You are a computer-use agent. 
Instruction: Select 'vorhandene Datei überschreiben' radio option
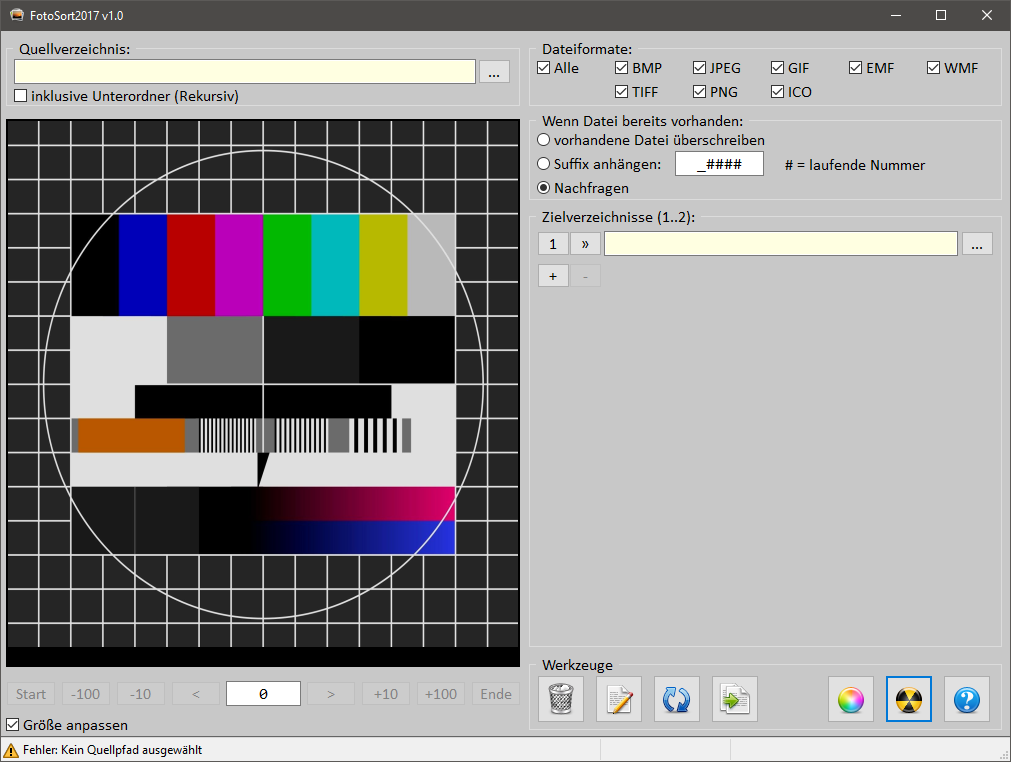point(544,140)
